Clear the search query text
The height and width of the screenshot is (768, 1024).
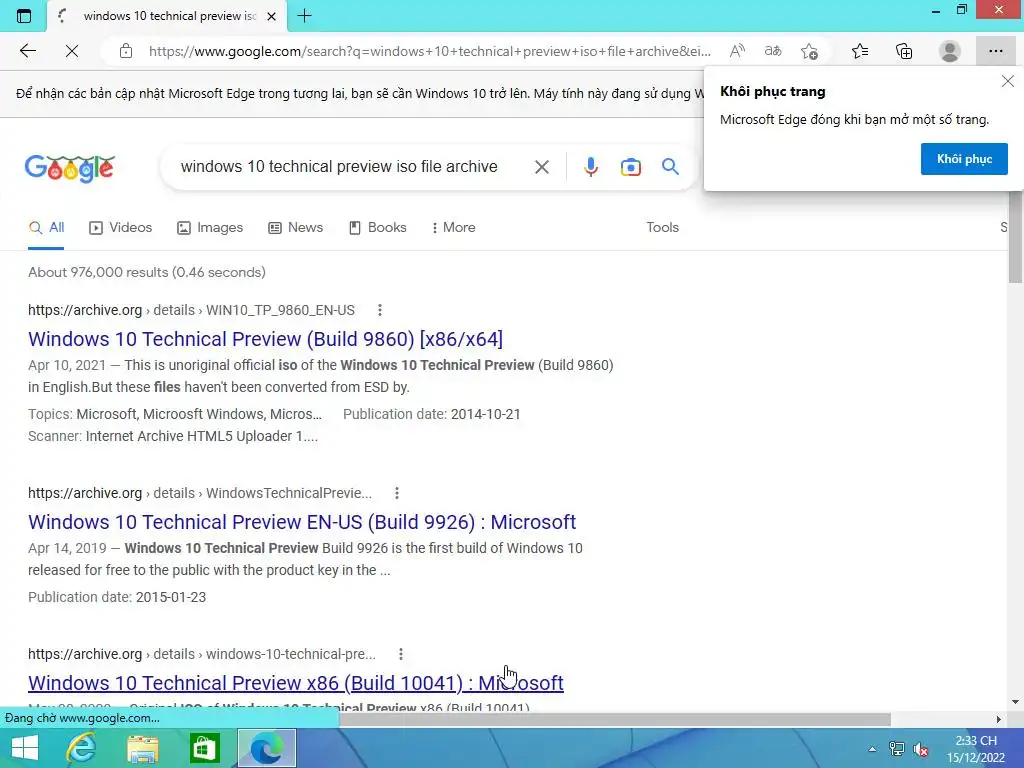point(541,167)
